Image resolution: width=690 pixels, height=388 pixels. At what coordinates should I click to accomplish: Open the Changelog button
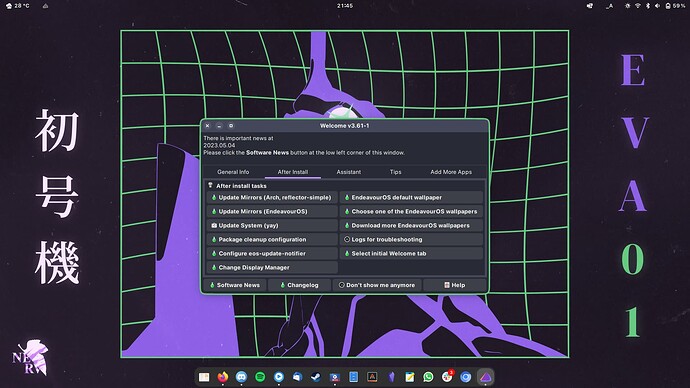300,285
